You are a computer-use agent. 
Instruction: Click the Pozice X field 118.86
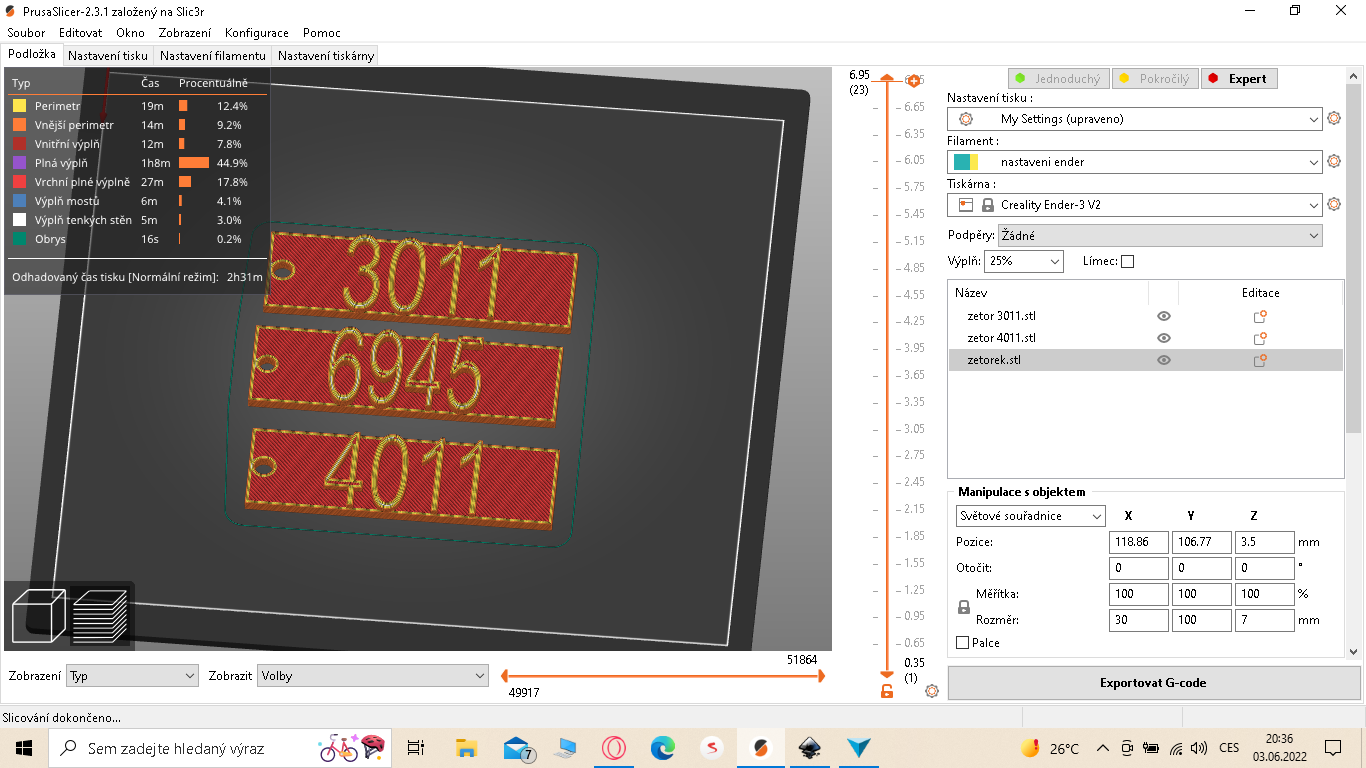point(1138,542)
